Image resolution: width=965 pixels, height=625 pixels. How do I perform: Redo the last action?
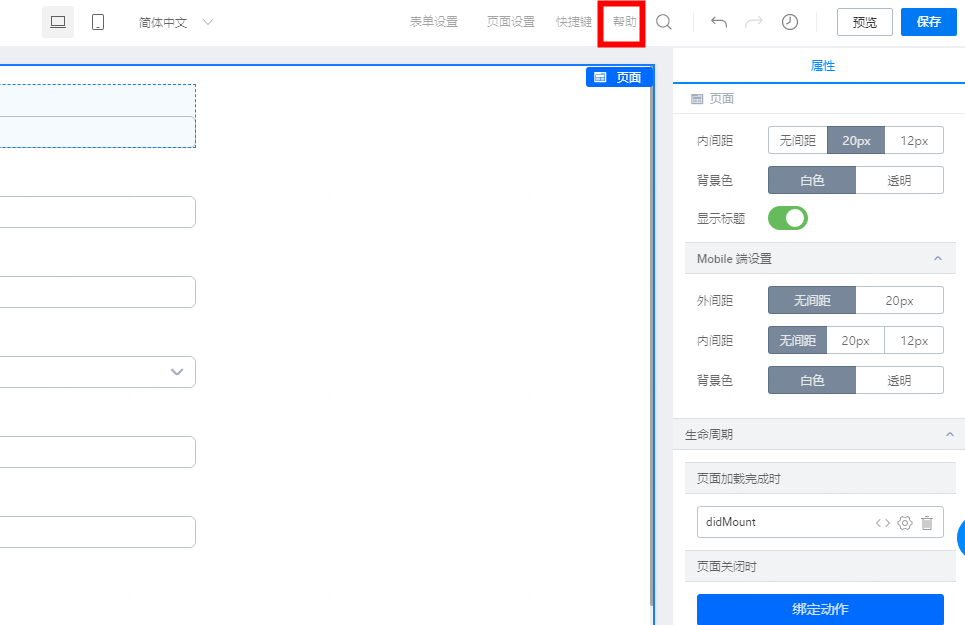point(753,22)
